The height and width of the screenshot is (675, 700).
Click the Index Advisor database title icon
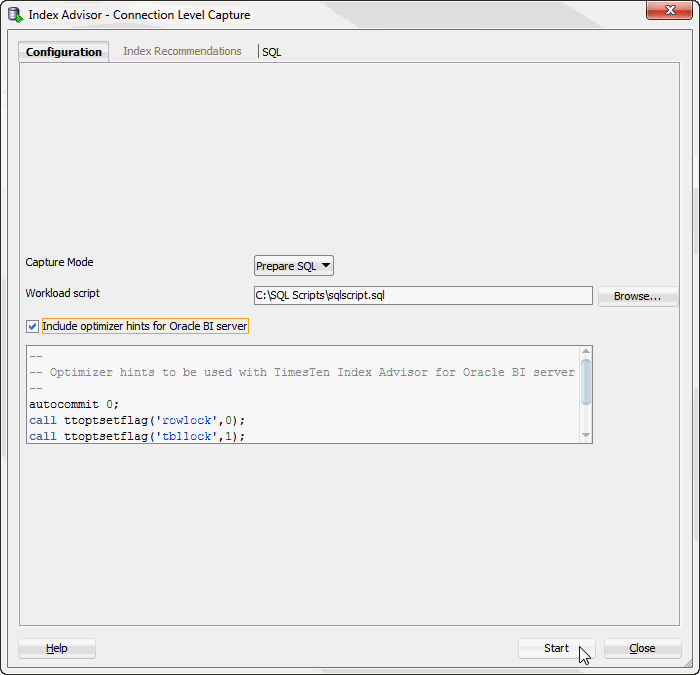pos(15,14)
